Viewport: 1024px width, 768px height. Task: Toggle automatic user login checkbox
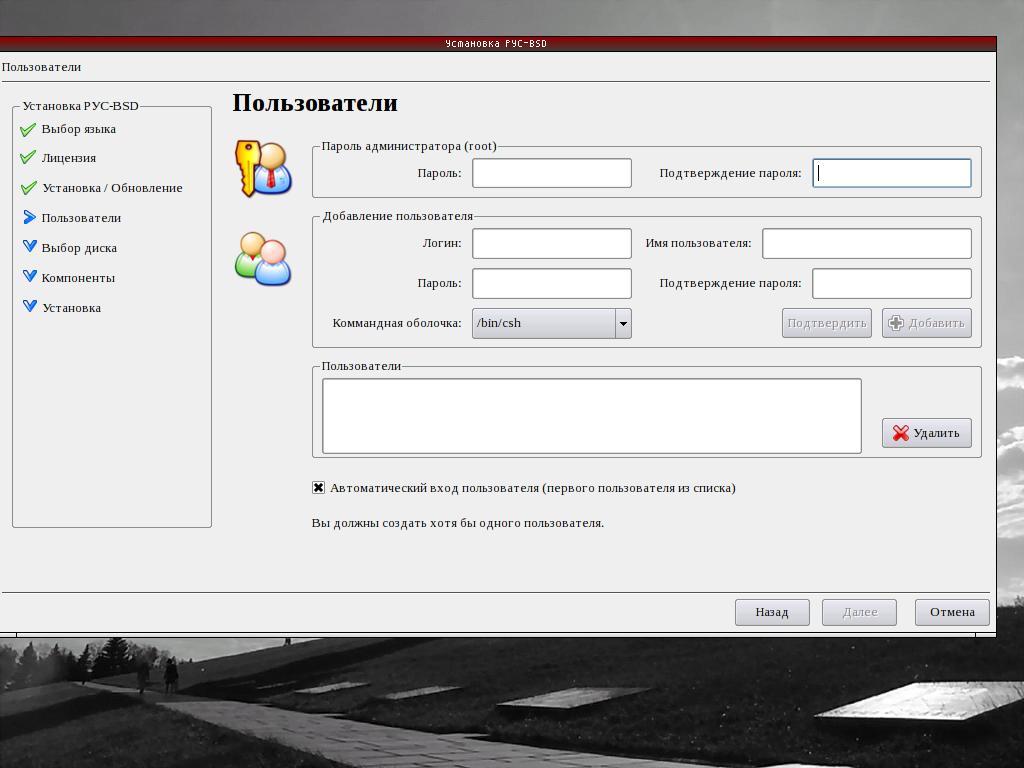coord(318,488)
